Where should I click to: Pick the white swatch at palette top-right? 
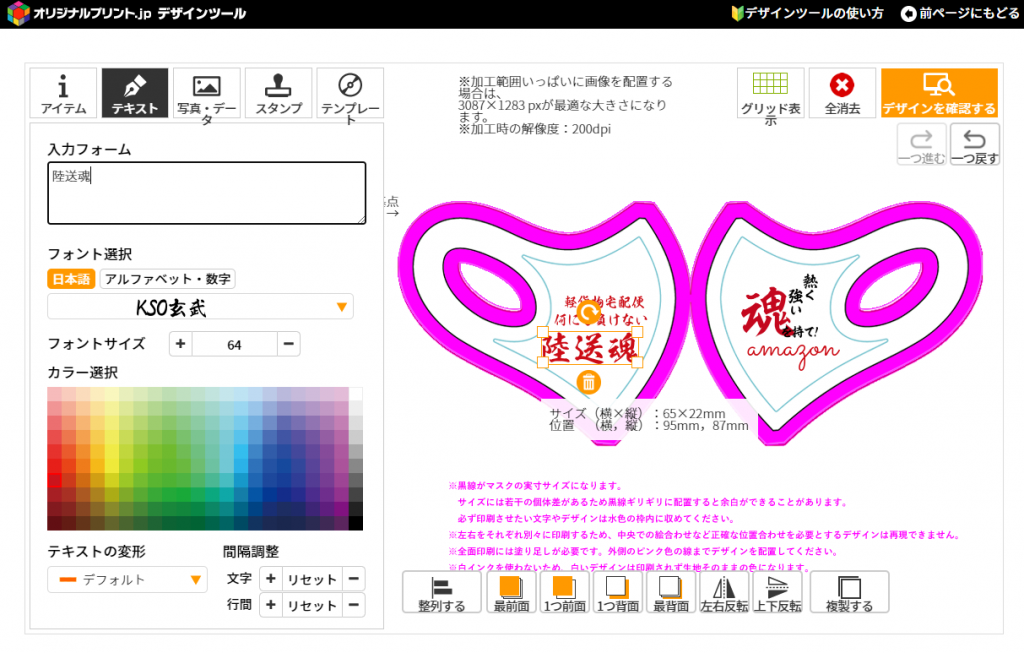(355, 394)
